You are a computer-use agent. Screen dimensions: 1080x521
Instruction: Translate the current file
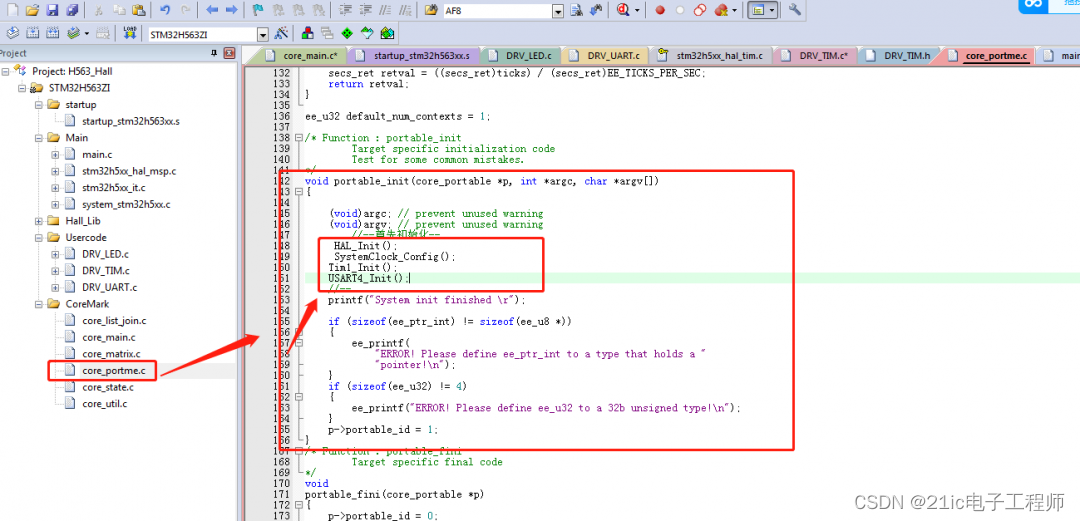pos(12,33)
